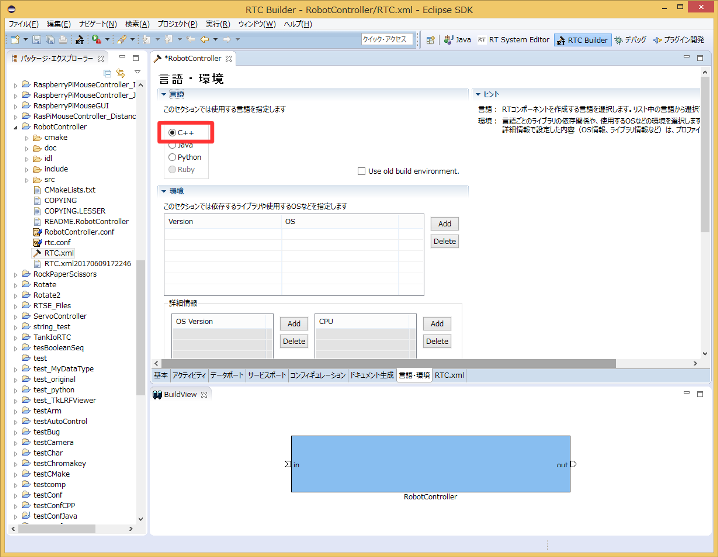Click Add next to the Version table
This screenshot has width=718, height=557.
click(x=444, y=224)
